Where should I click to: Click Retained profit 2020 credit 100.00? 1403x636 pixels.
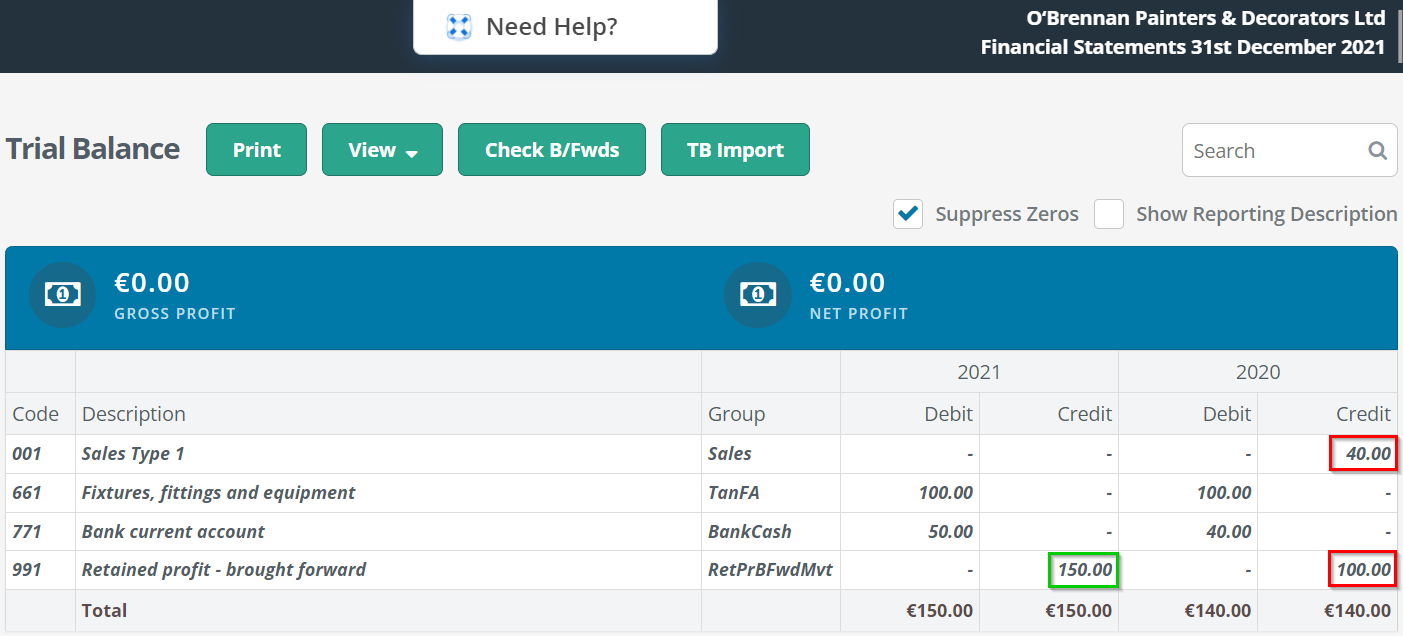[1363, 571]
